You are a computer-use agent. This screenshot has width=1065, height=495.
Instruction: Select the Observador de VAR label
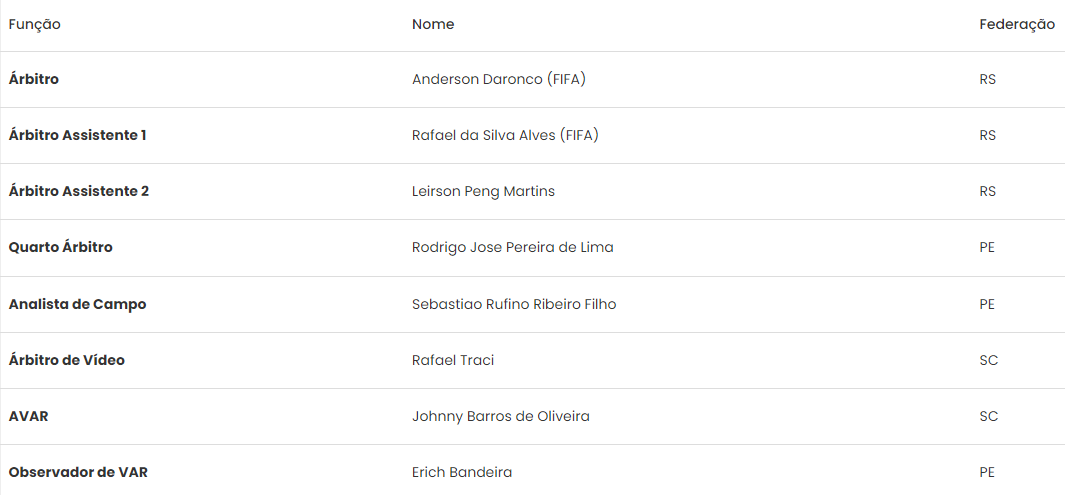(x=78, y=472)
